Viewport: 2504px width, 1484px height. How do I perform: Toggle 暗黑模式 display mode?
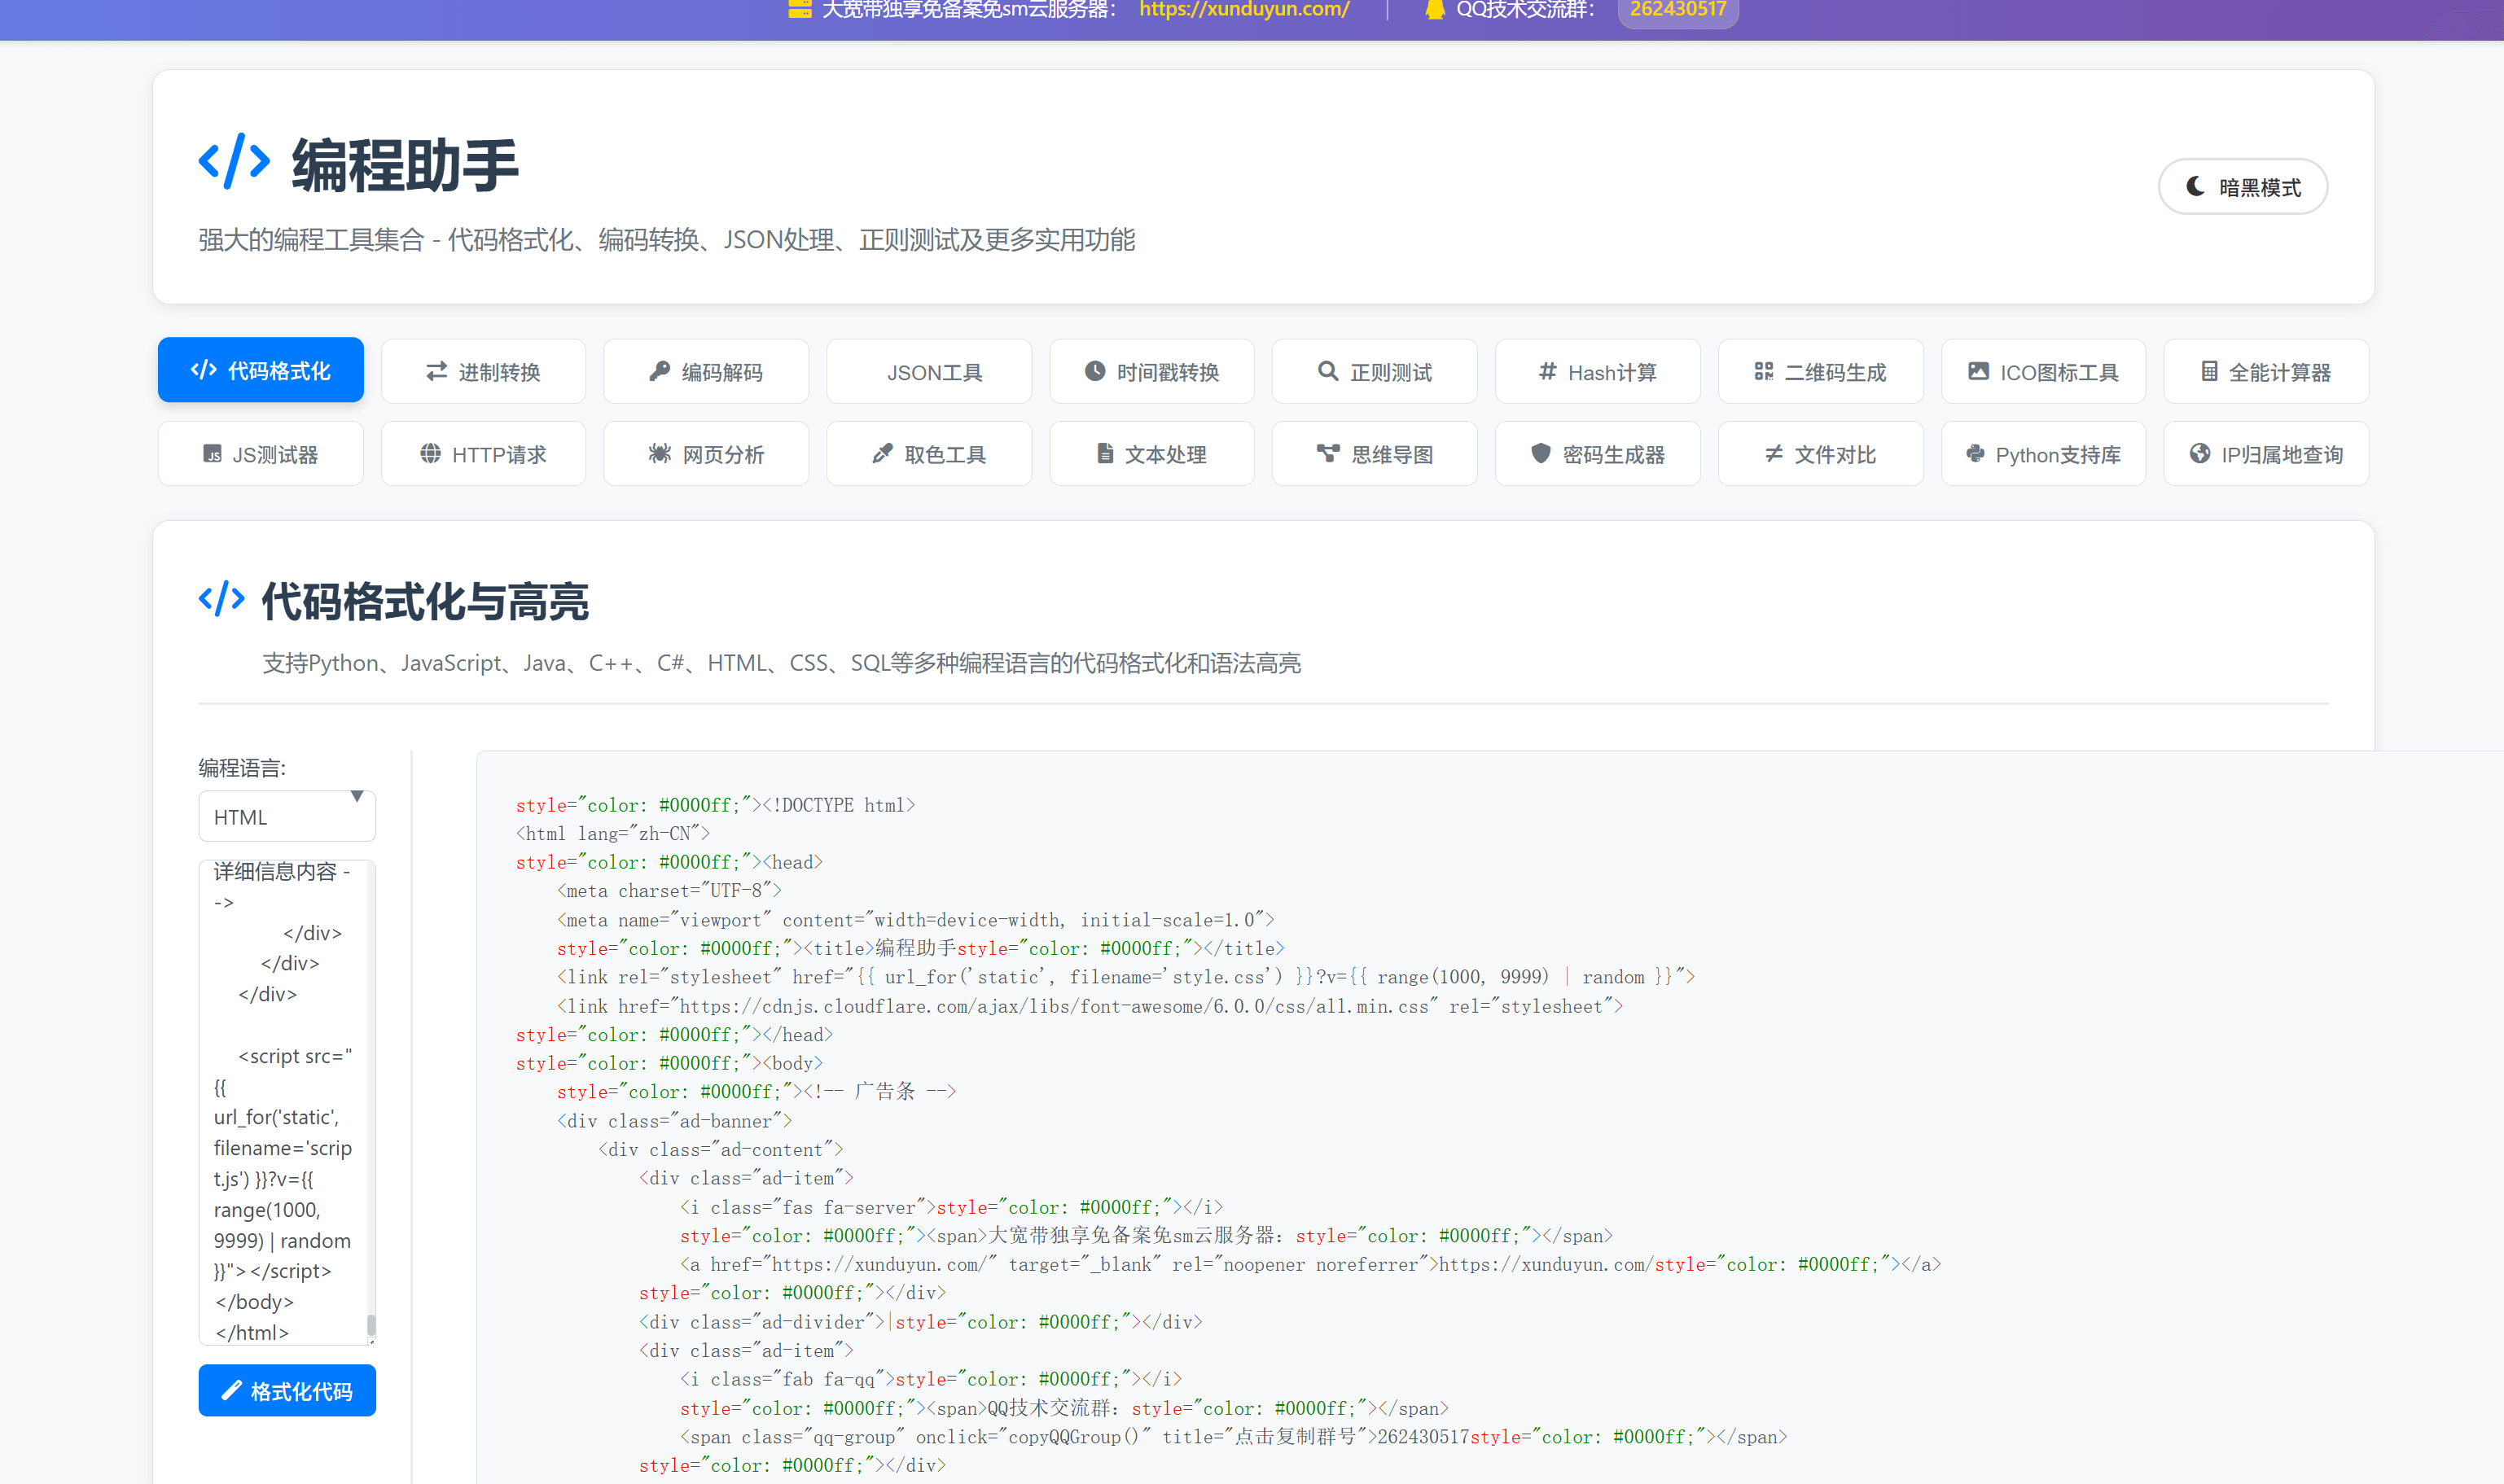(x=2242, y=186)
